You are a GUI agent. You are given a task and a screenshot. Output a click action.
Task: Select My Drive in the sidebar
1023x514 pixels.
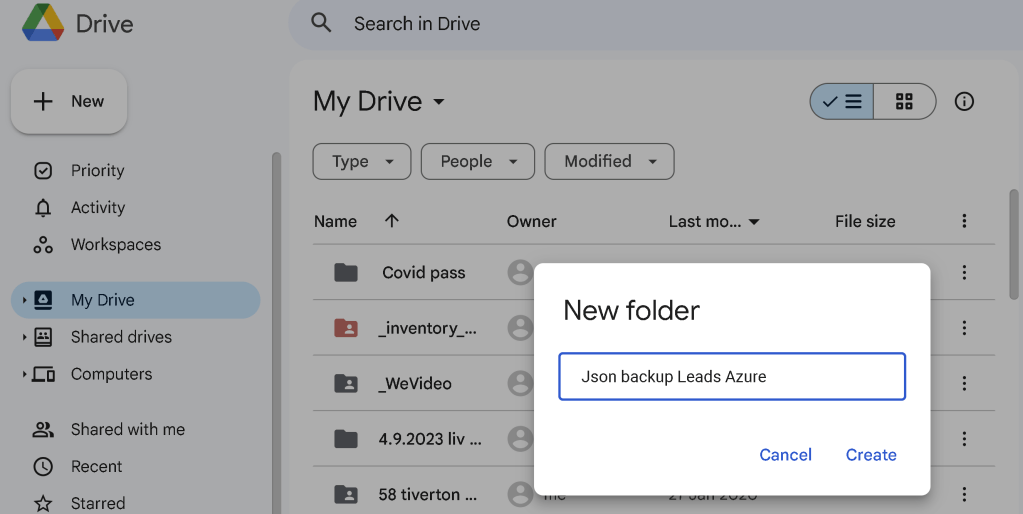pyautogui.click(x=136, y=300)
